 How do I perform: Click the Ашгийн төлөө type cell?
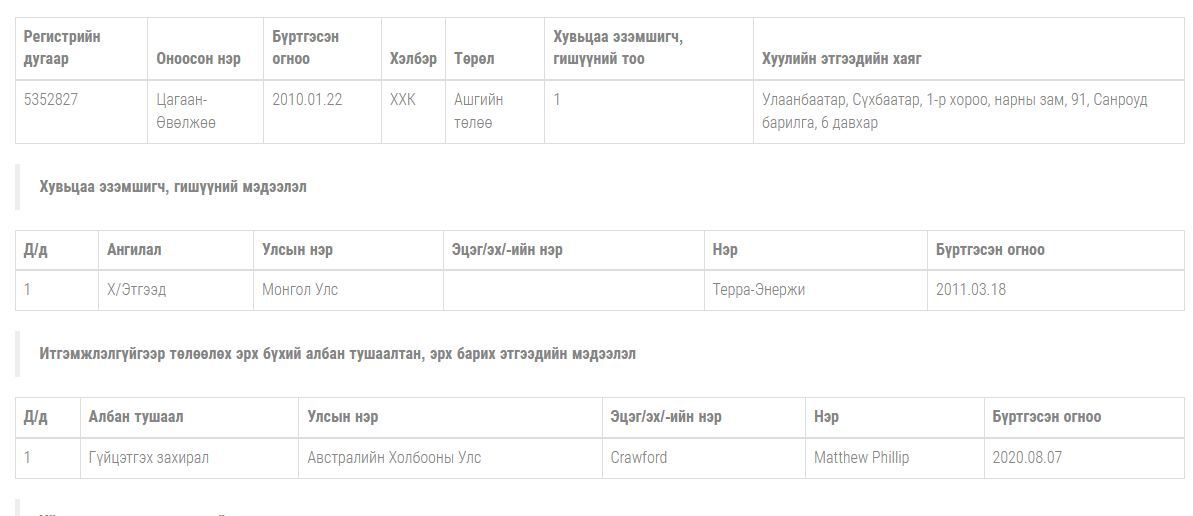tap(479, 111)
